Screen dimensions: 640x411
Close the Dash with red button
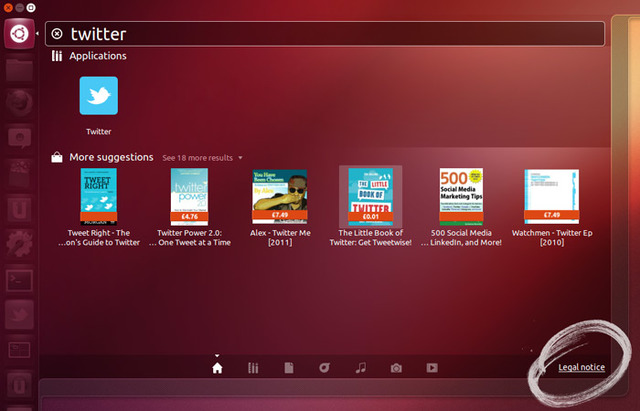(8, 7)
